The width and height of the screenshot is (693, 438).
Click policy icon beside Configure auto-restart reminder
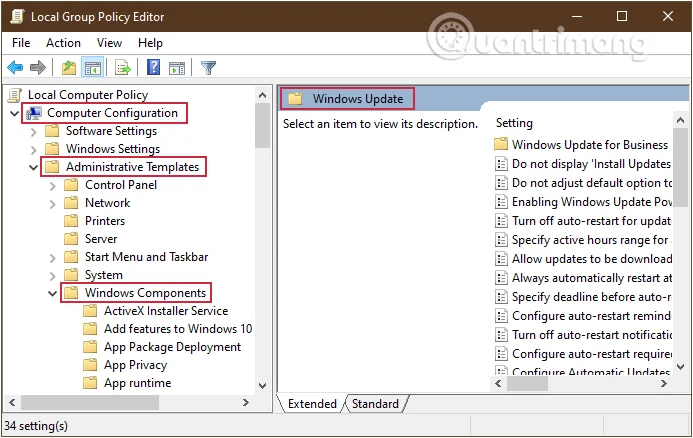[501, 316]
